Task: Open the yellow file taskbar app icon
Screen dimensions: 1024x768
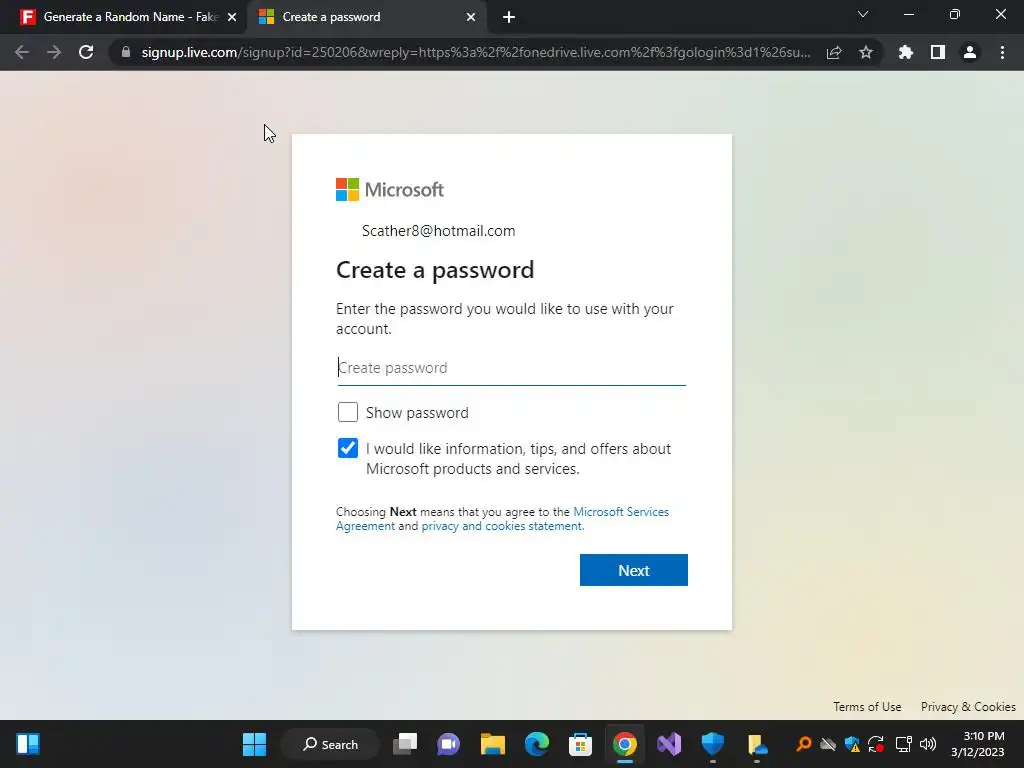Action: (x=757, y=744)
